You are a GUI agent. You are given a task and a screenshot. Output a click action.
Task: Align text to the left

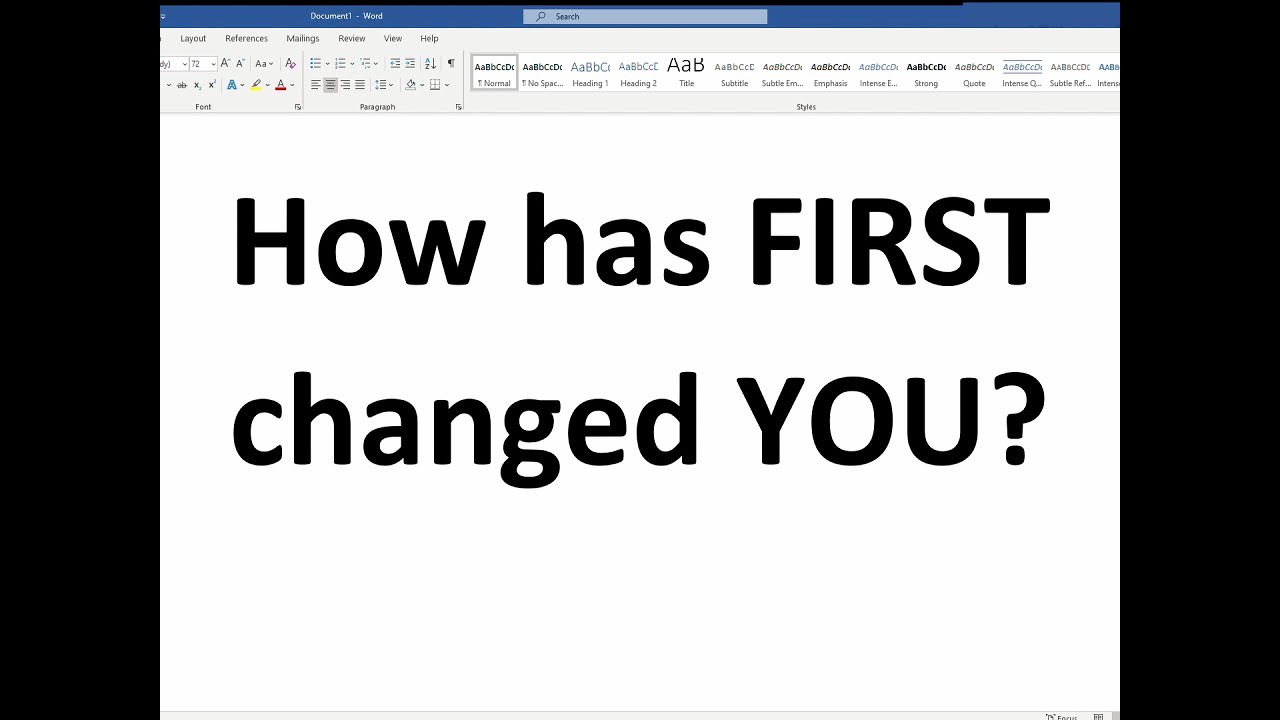[315, 85]
